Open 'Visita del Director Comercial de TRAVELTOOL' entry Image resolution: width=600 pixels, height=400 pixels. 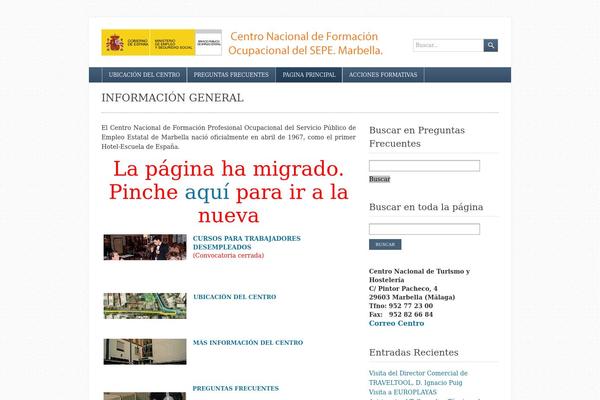coord(418,378)
